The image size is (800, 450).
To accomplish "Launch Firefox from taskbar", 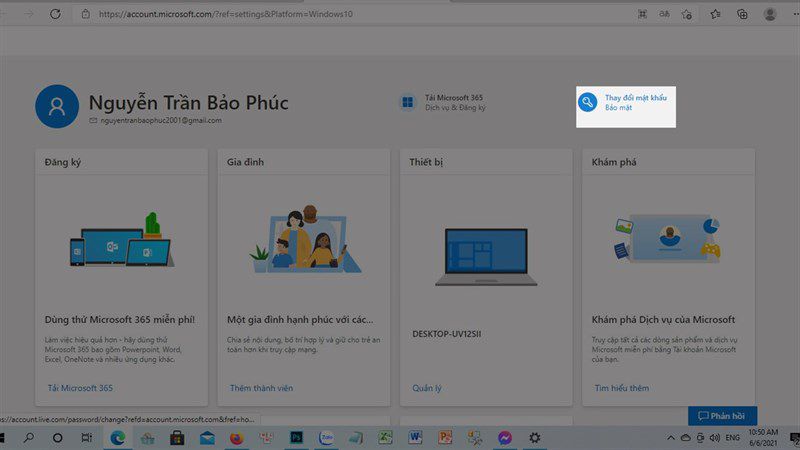I will (x=237, y=438).
